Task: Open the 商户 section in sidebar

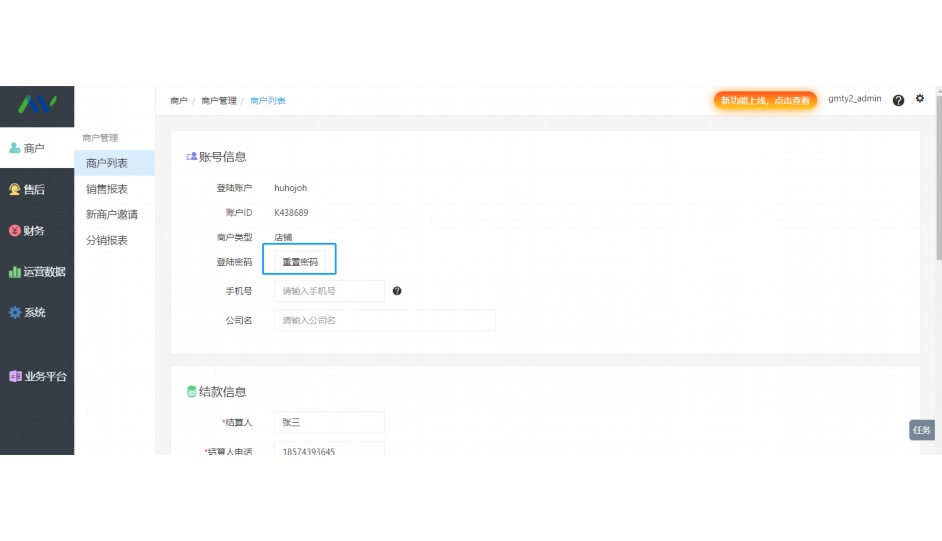Action: pyautogui.click(x=37, y=148)
